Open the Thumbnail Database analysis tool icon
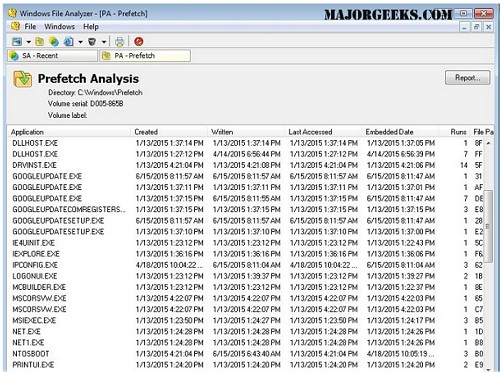500x372 pixels. (x=17, y=42)
